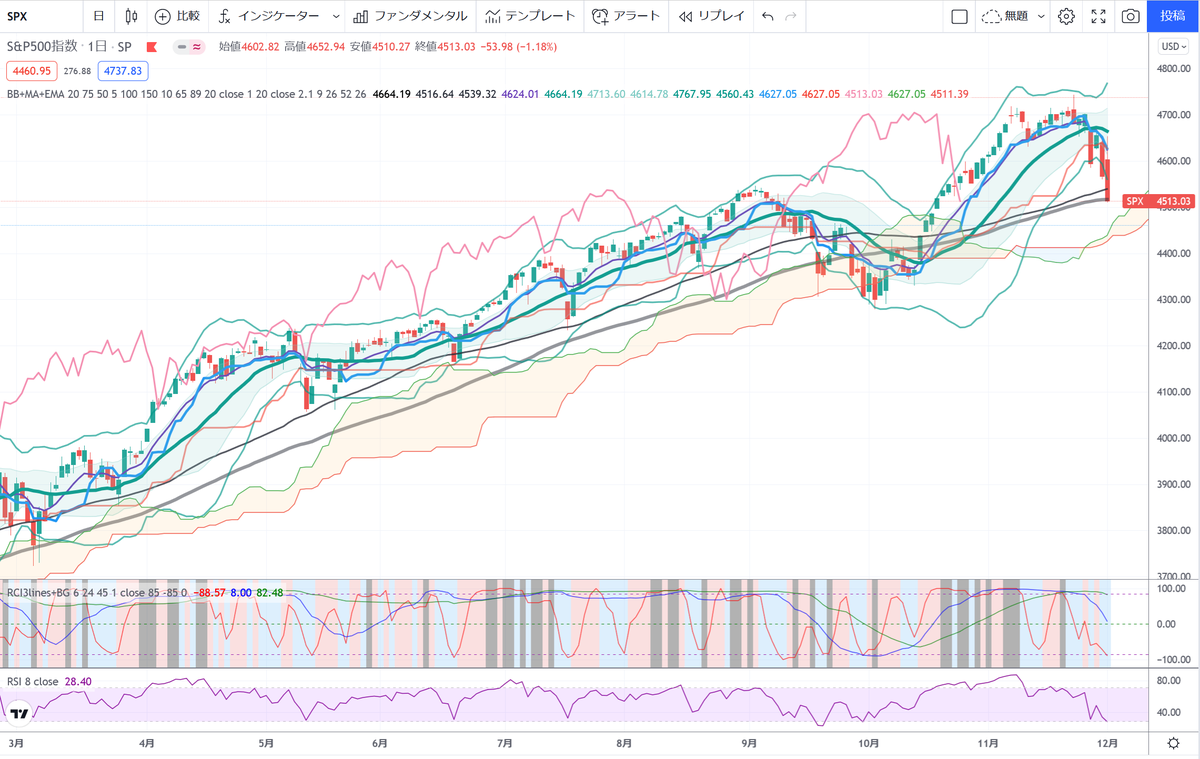Image resolution: width=1200 pixels, height=759 pixels.
Task: Click the 始値 4602.82 open value
Action: [x=249, y=47]
